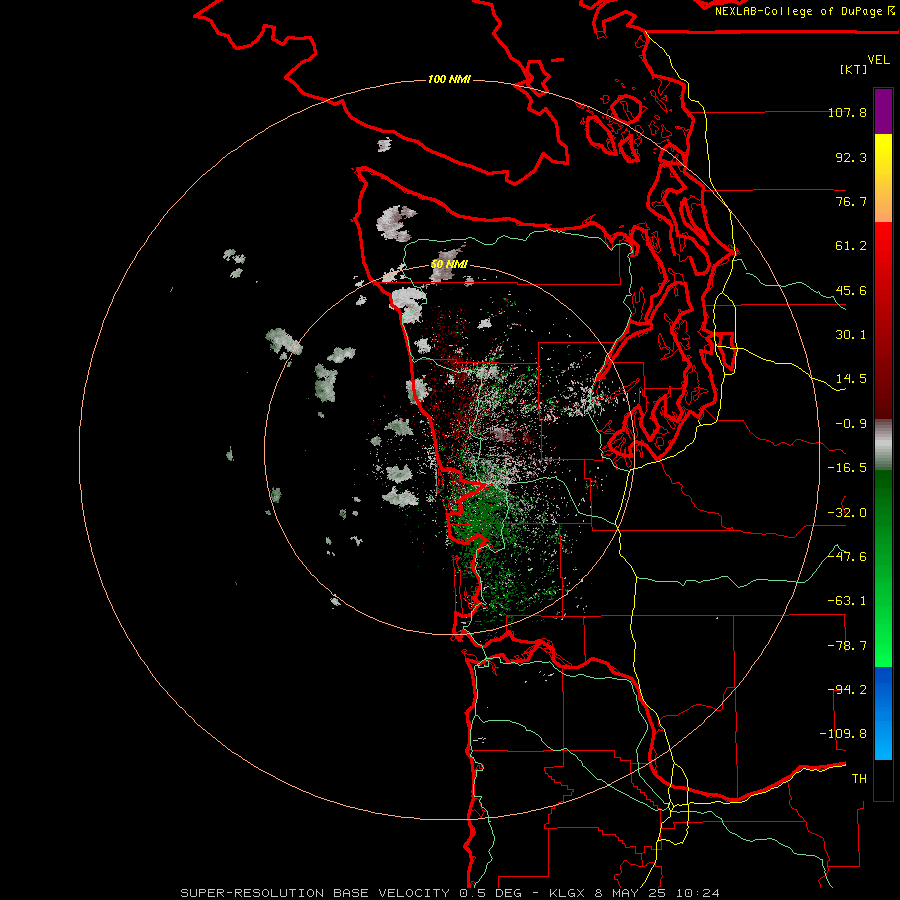Viewport: 900px width, 900px height.
Task: Click the 92.3 velocity scale value
Action: pyautogui.click(x=851, y=157)
